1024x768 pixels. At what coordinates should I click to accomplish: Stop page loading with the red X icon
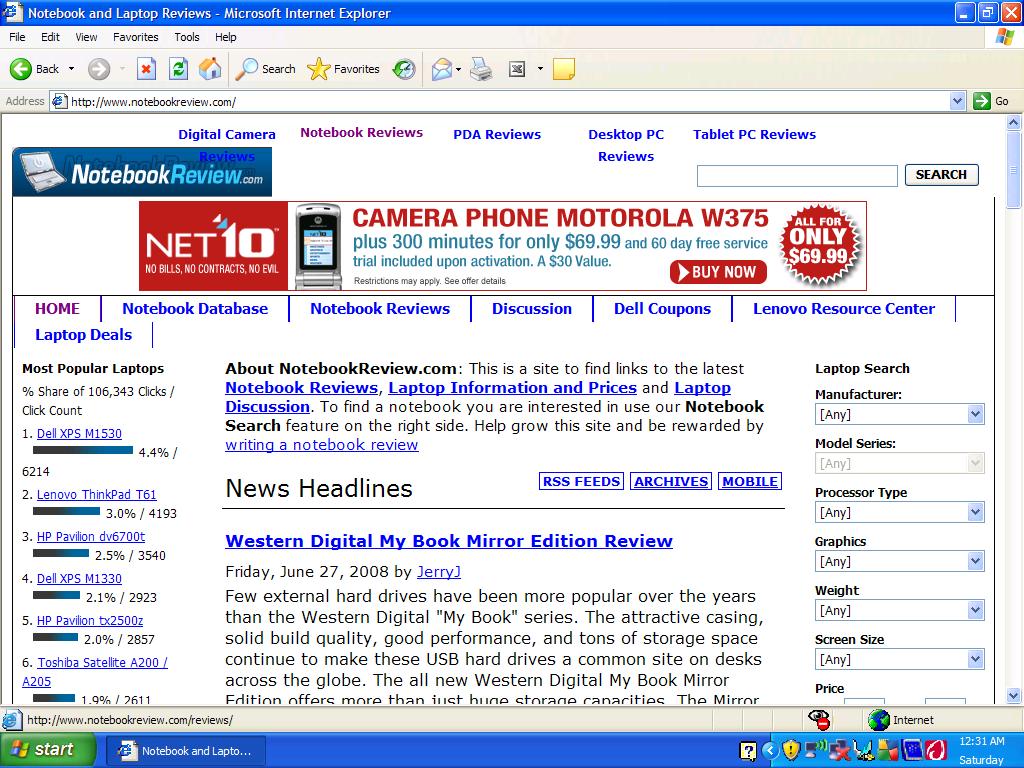point(146,69)
